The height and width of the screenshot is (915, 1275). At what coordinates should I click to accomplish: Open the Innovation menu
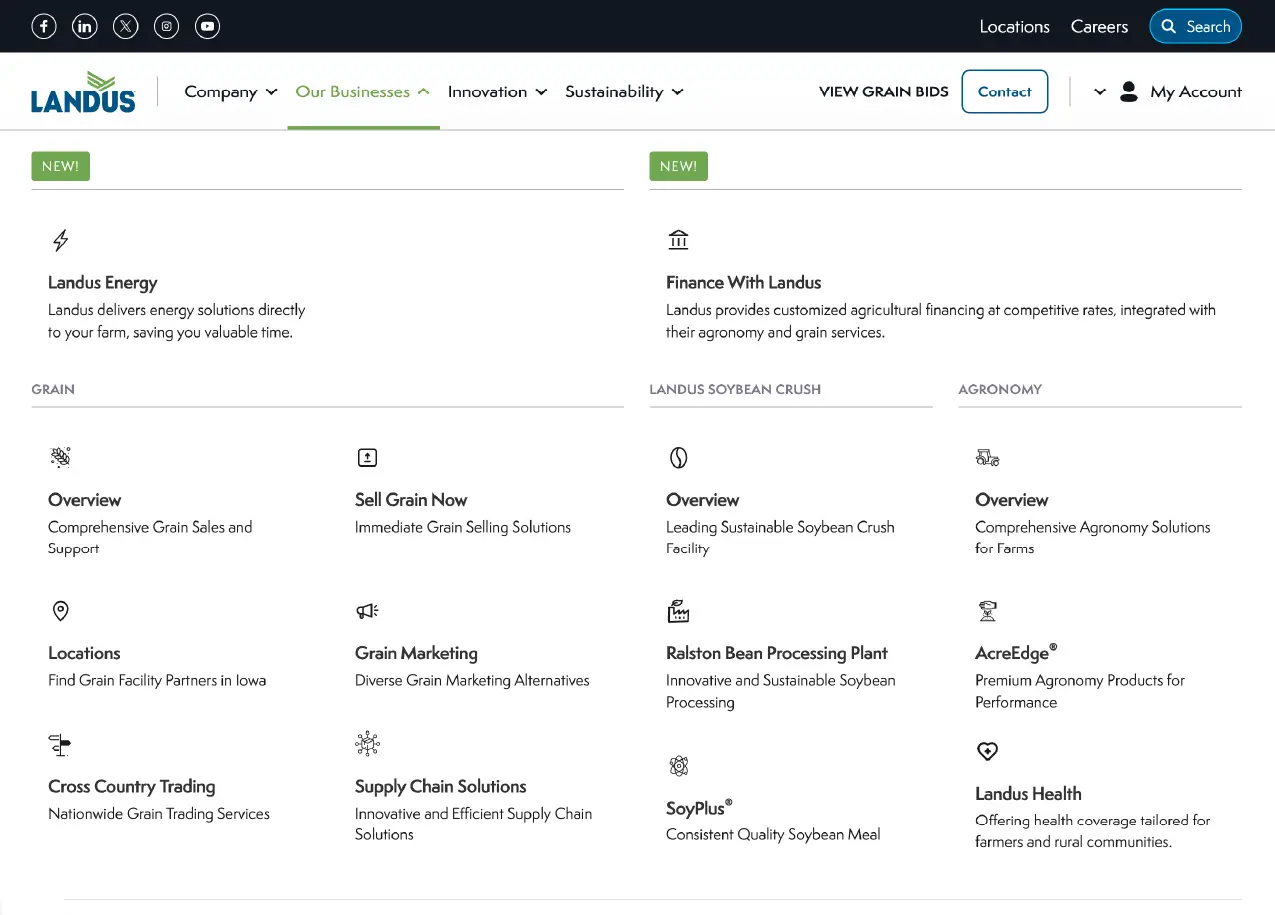[497, 92]
